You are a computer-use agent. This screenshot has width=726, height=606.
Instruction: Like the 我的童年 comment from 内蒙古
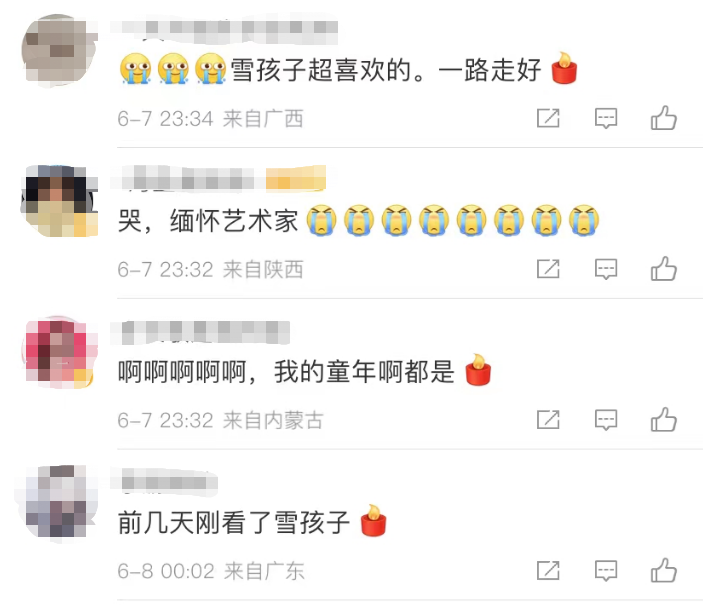tap(663, 420)
